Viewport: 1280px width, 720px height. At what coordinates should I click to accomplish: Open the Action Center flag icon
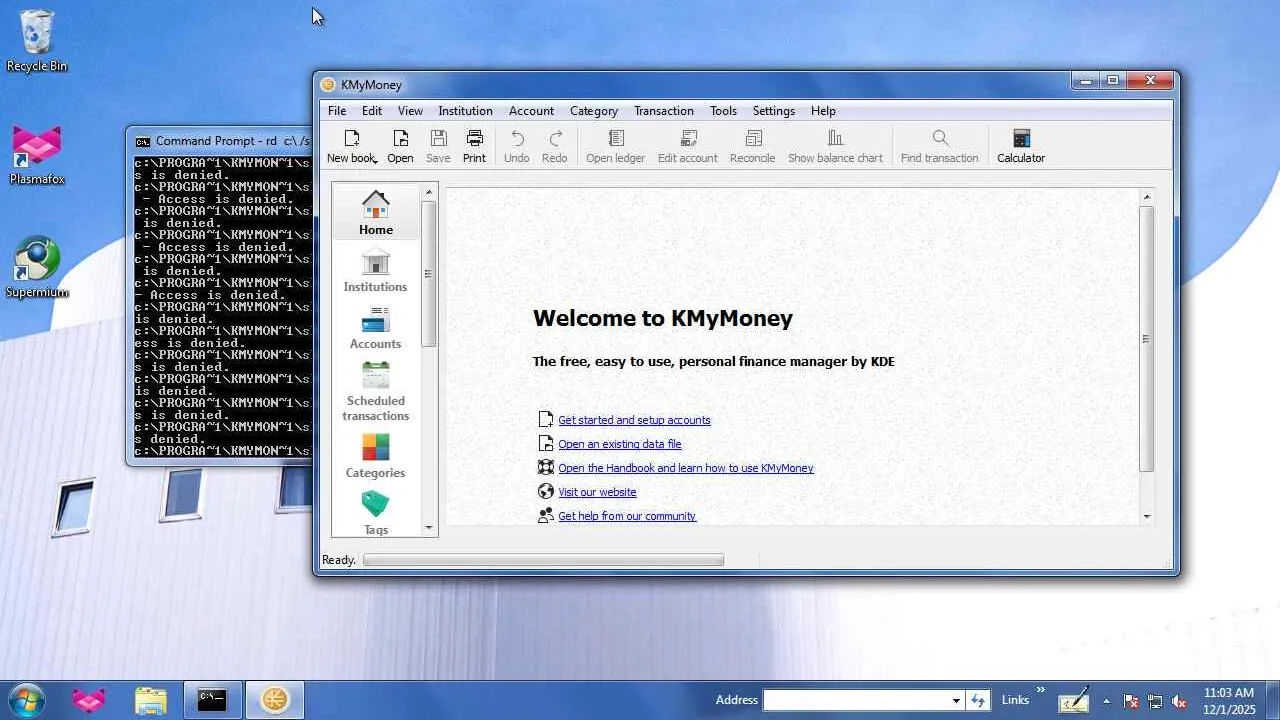click(x=1131, y=701)
